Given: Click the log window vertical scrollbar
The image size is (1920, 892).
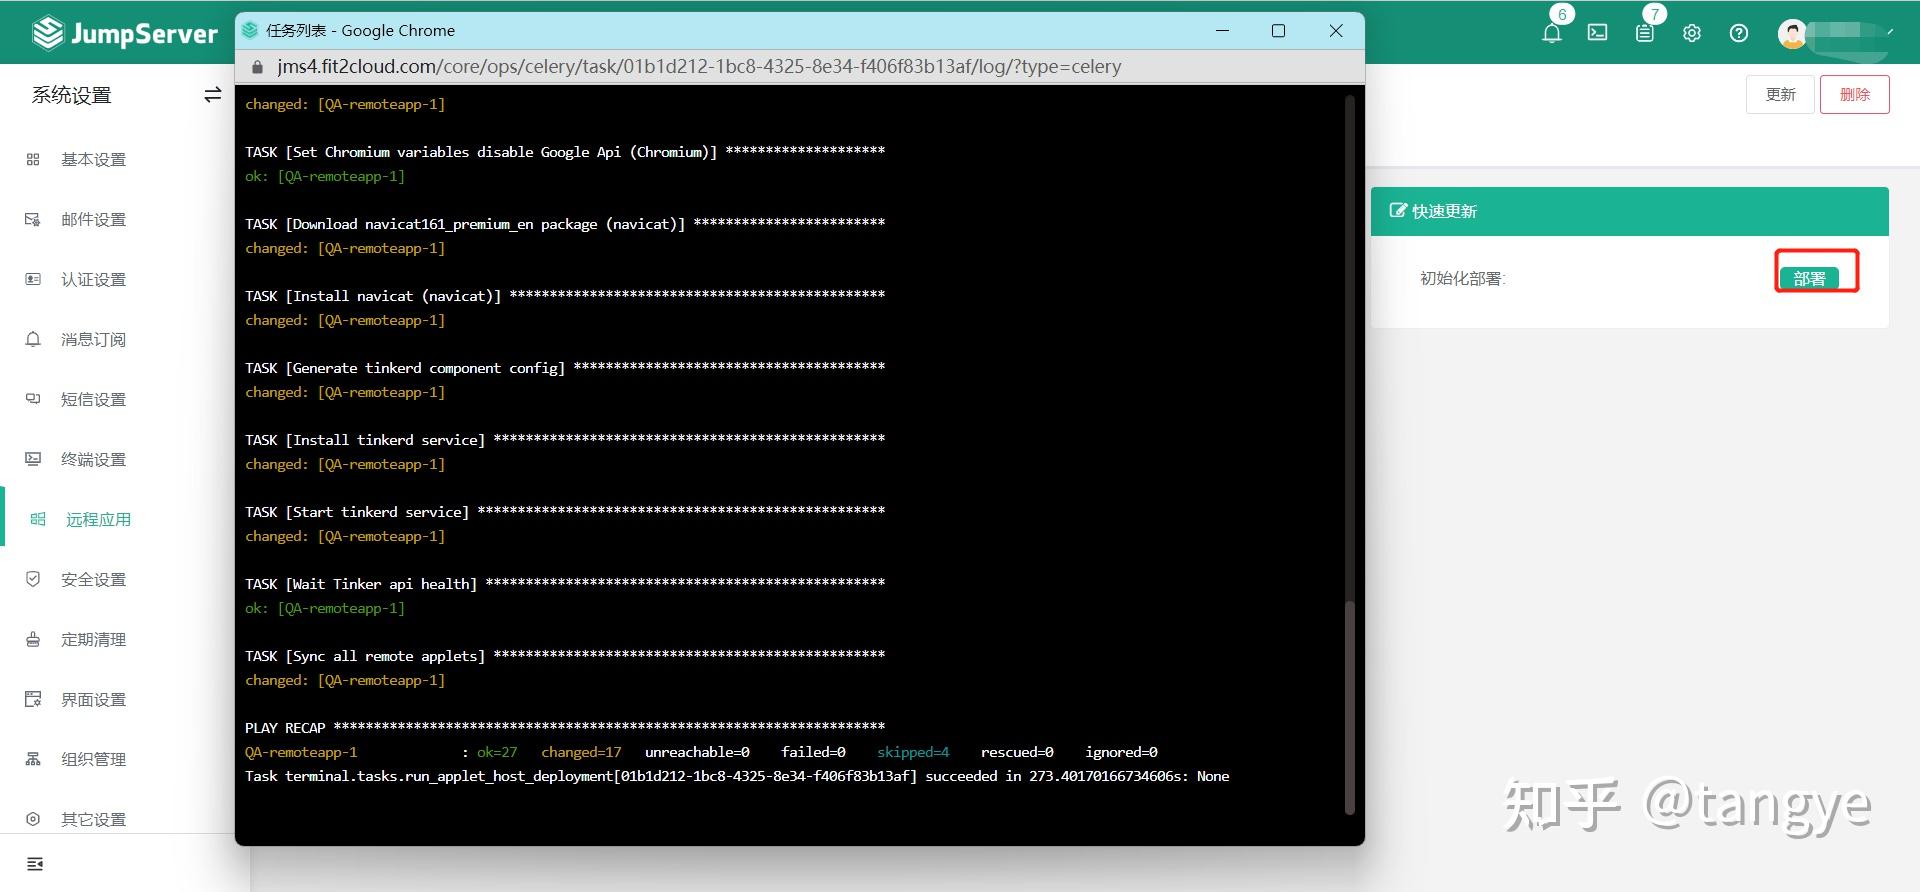Looking at the screenshot, I should pos(1350,708).
